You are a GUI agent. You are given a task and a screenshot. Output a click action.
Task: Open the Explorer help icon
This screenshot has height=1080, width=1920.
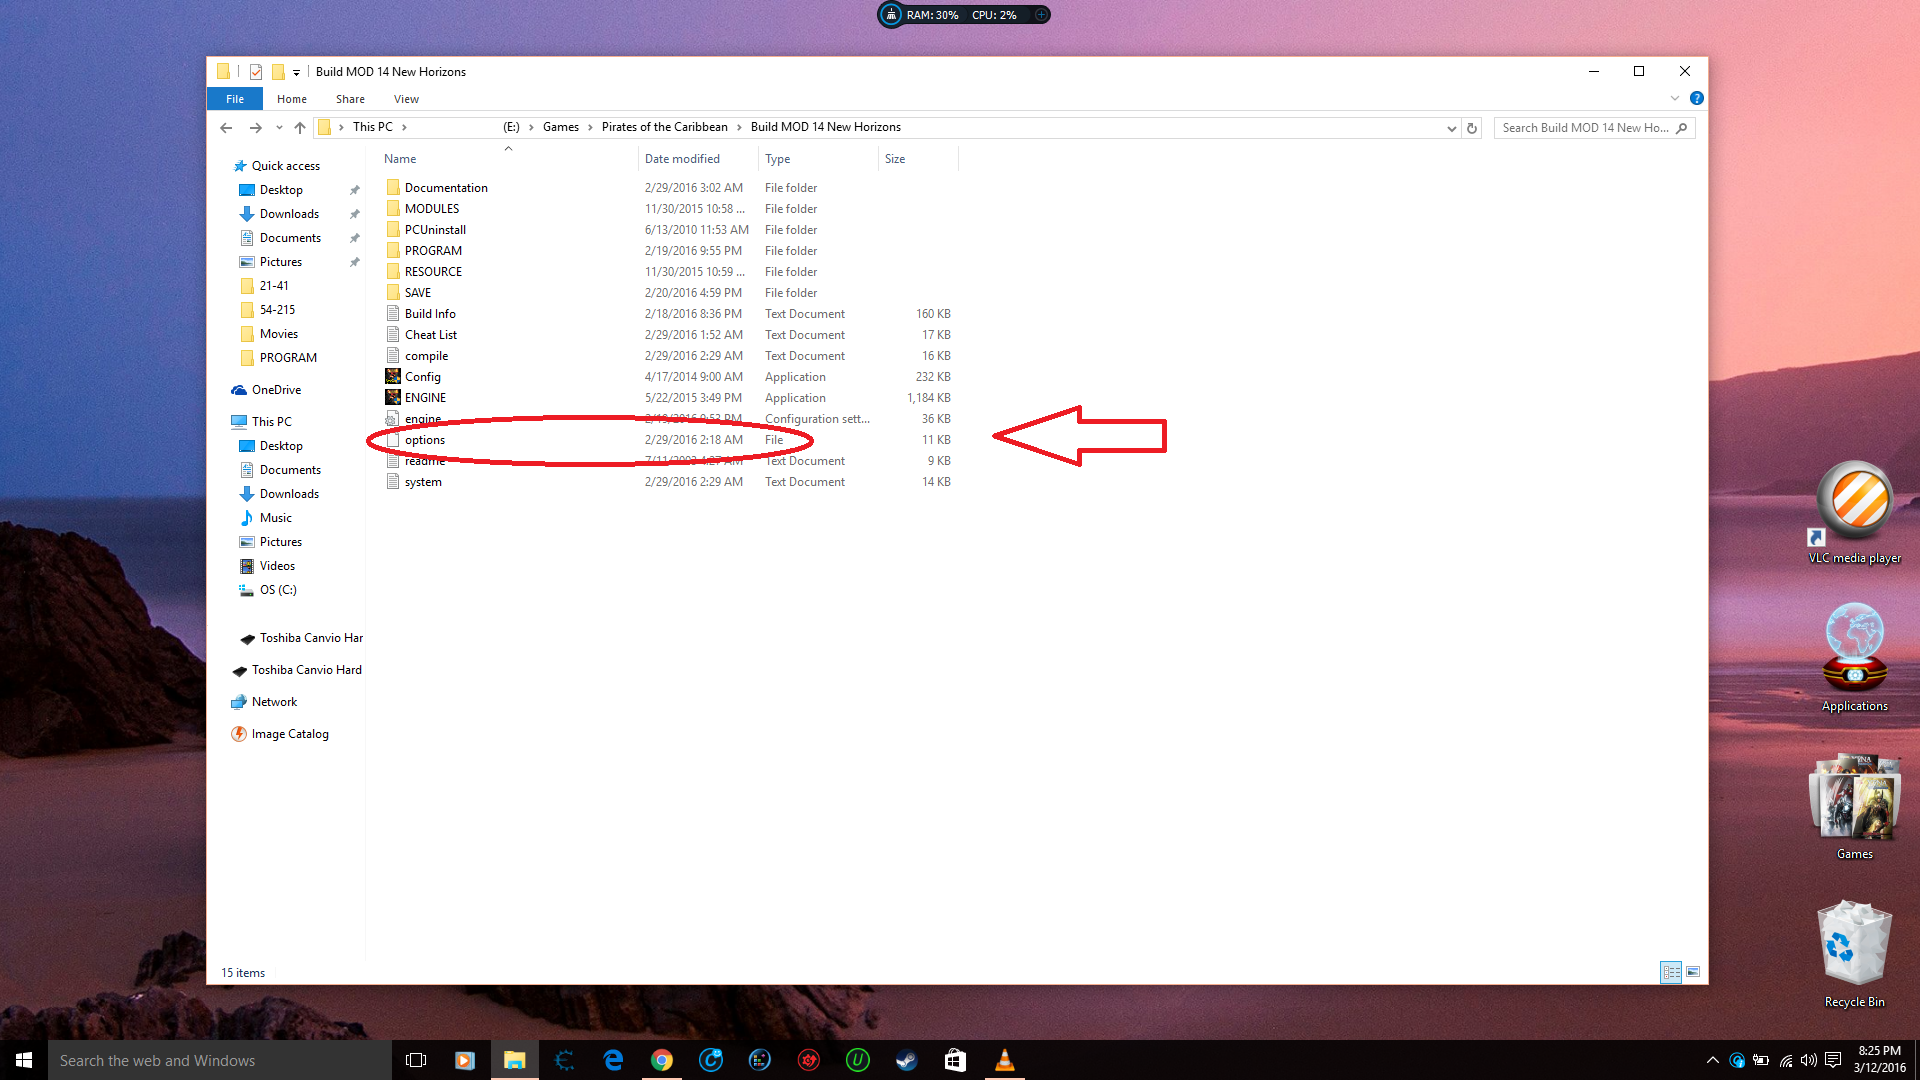point(1696,98)
